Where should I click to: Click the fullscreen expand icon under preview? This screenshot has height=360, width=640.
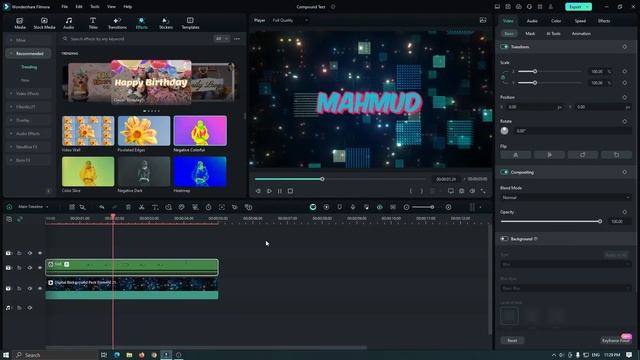[483, 191]
